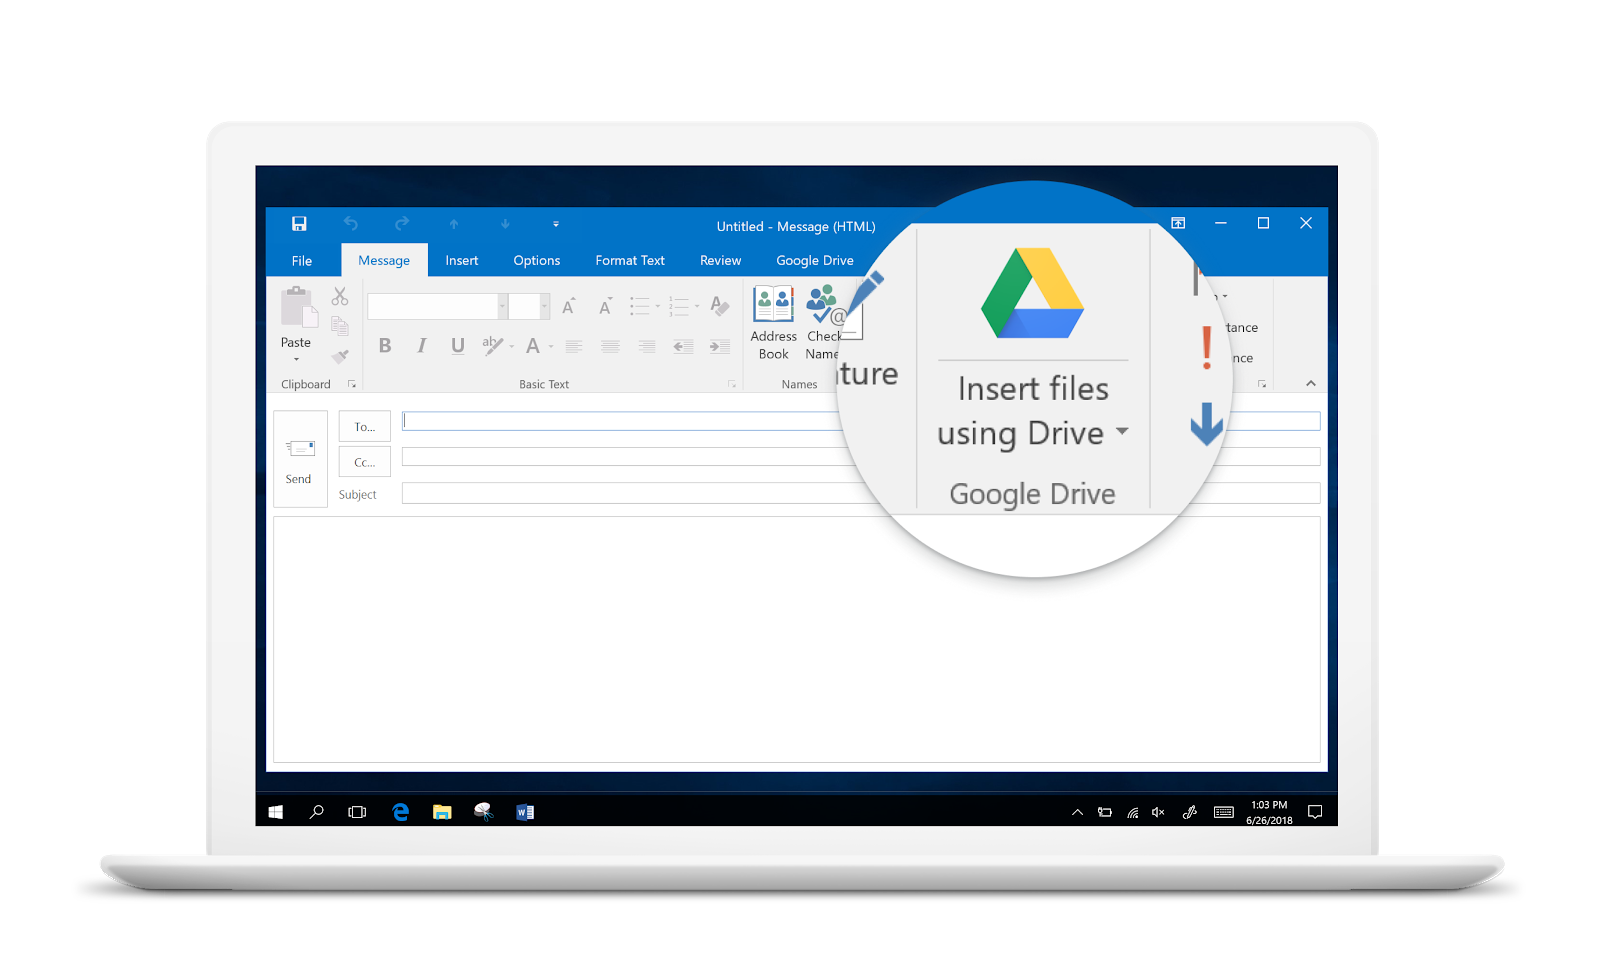Open the font name combo box
This screenshot has width=1600, height=975.
pos(438,306)
